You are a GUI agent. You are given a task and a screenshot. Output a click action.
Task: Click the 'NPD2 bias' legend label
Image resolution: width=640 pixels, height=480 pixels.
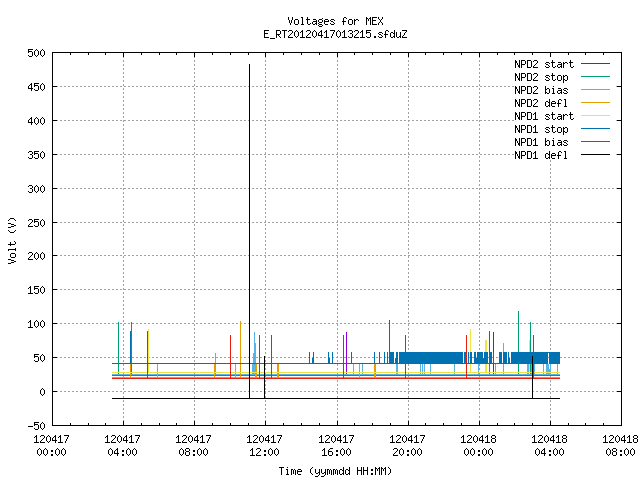coord(541,90)
